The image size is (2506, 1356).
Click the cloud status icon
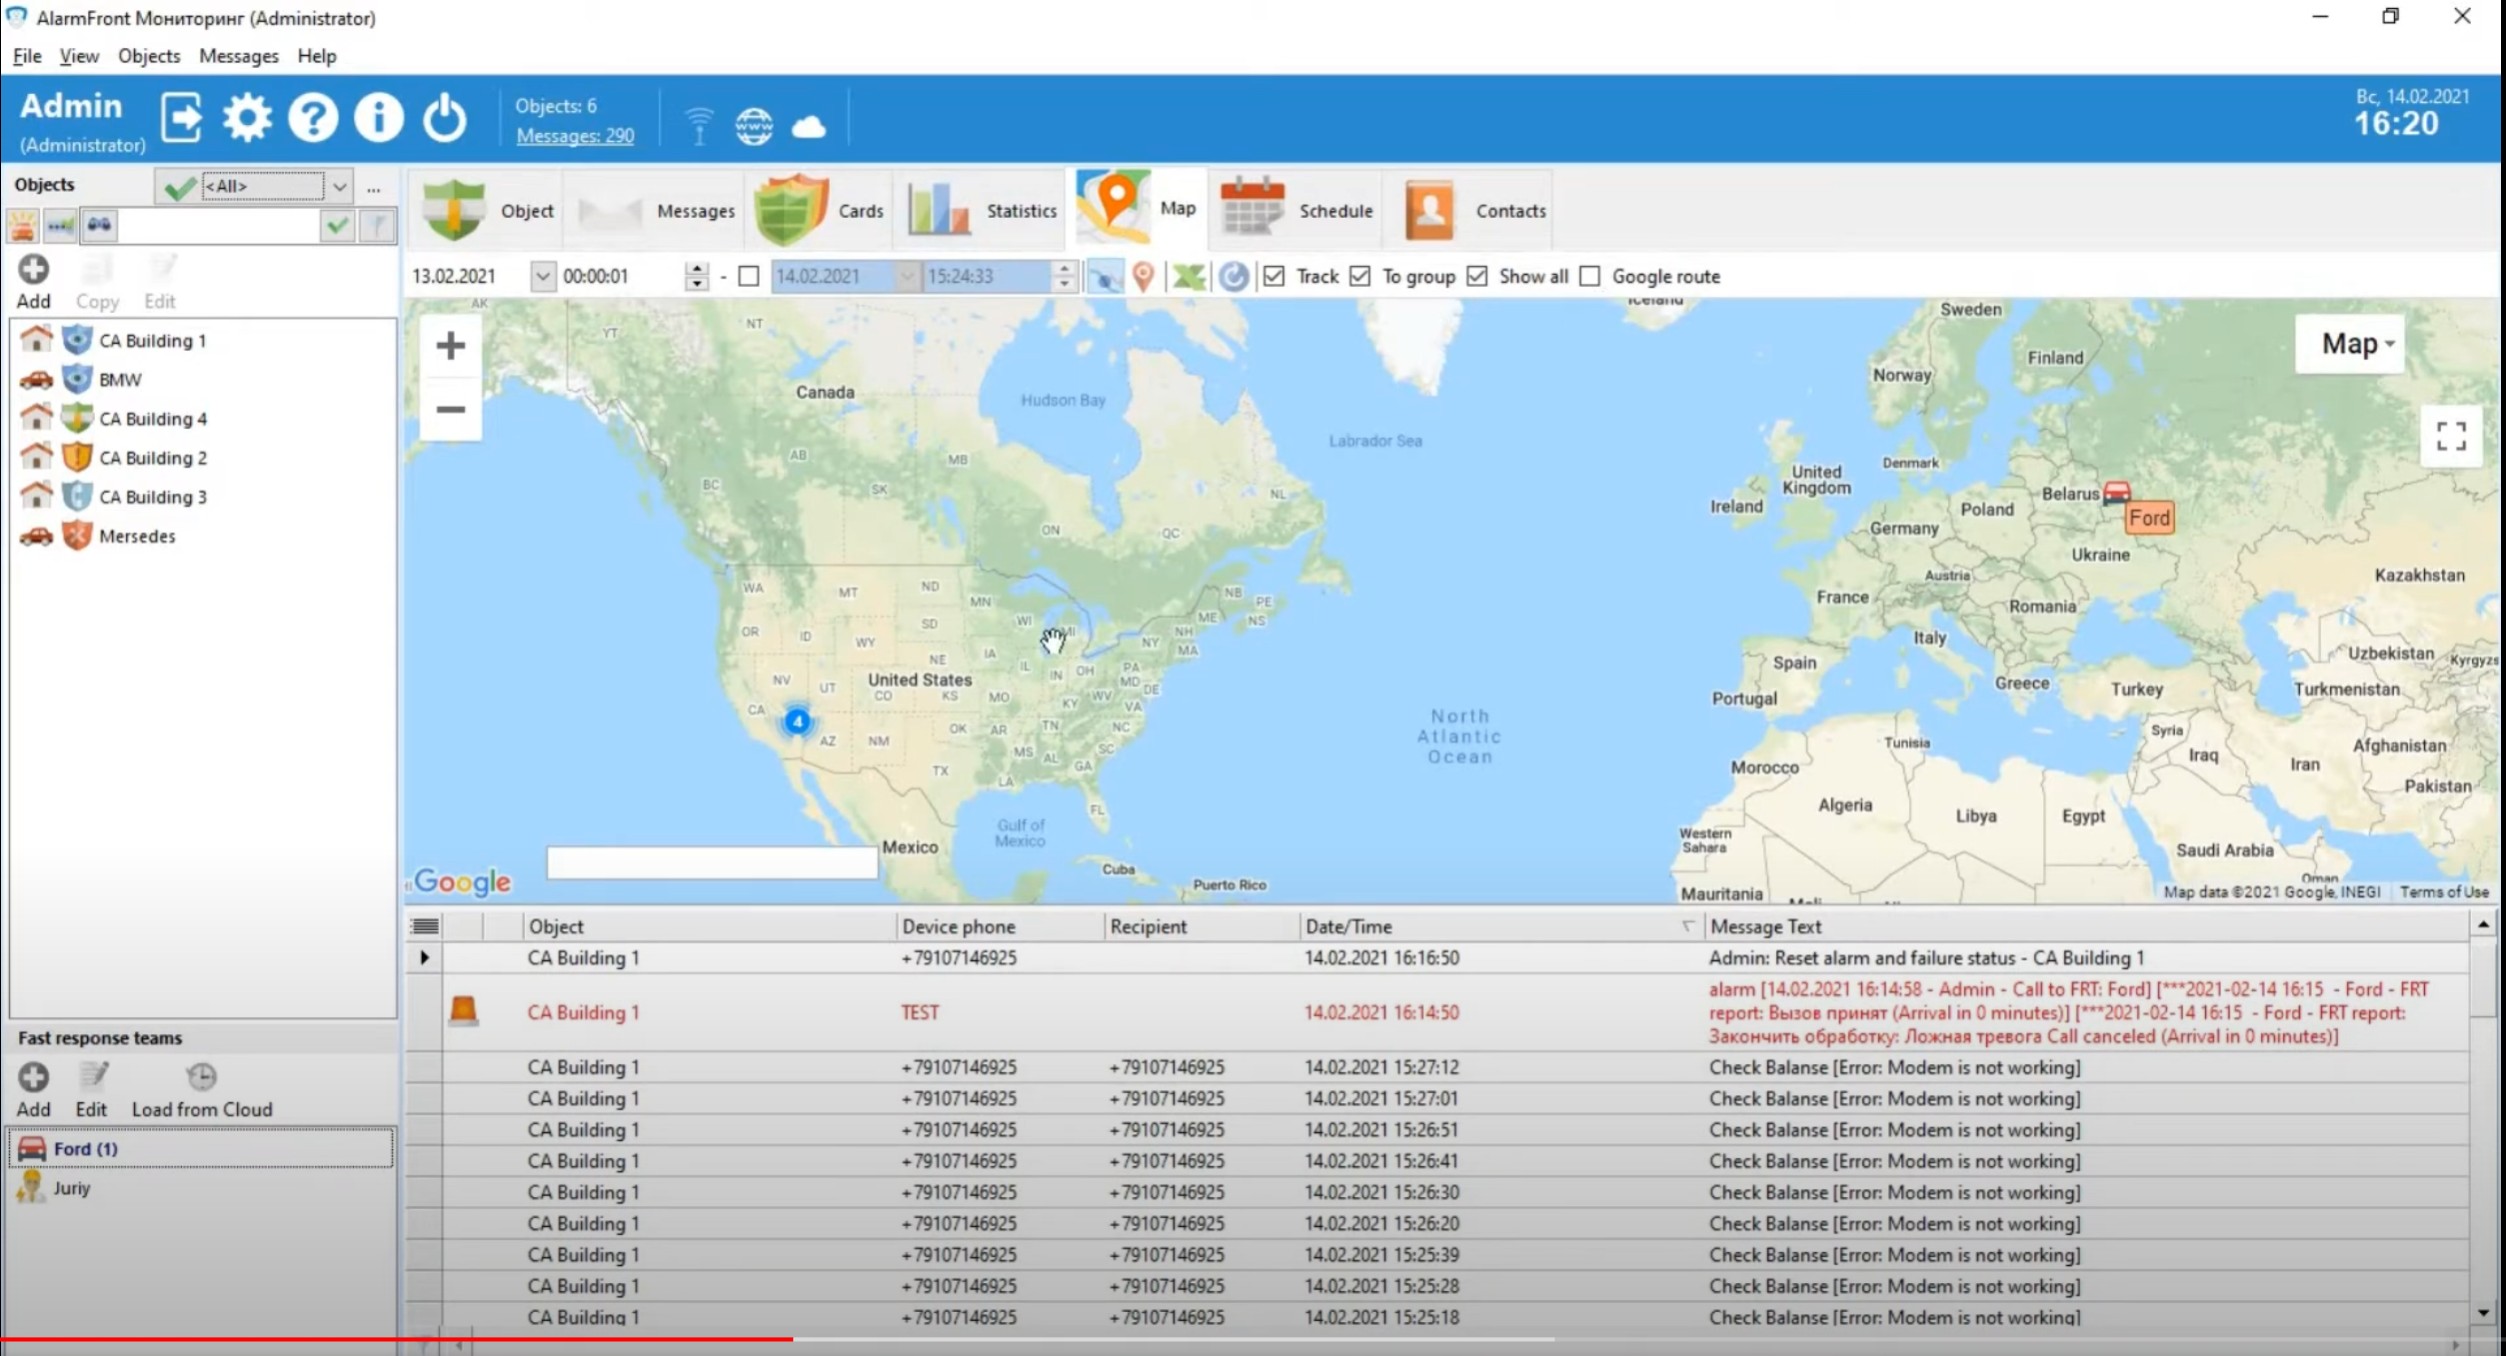point(809,127)
